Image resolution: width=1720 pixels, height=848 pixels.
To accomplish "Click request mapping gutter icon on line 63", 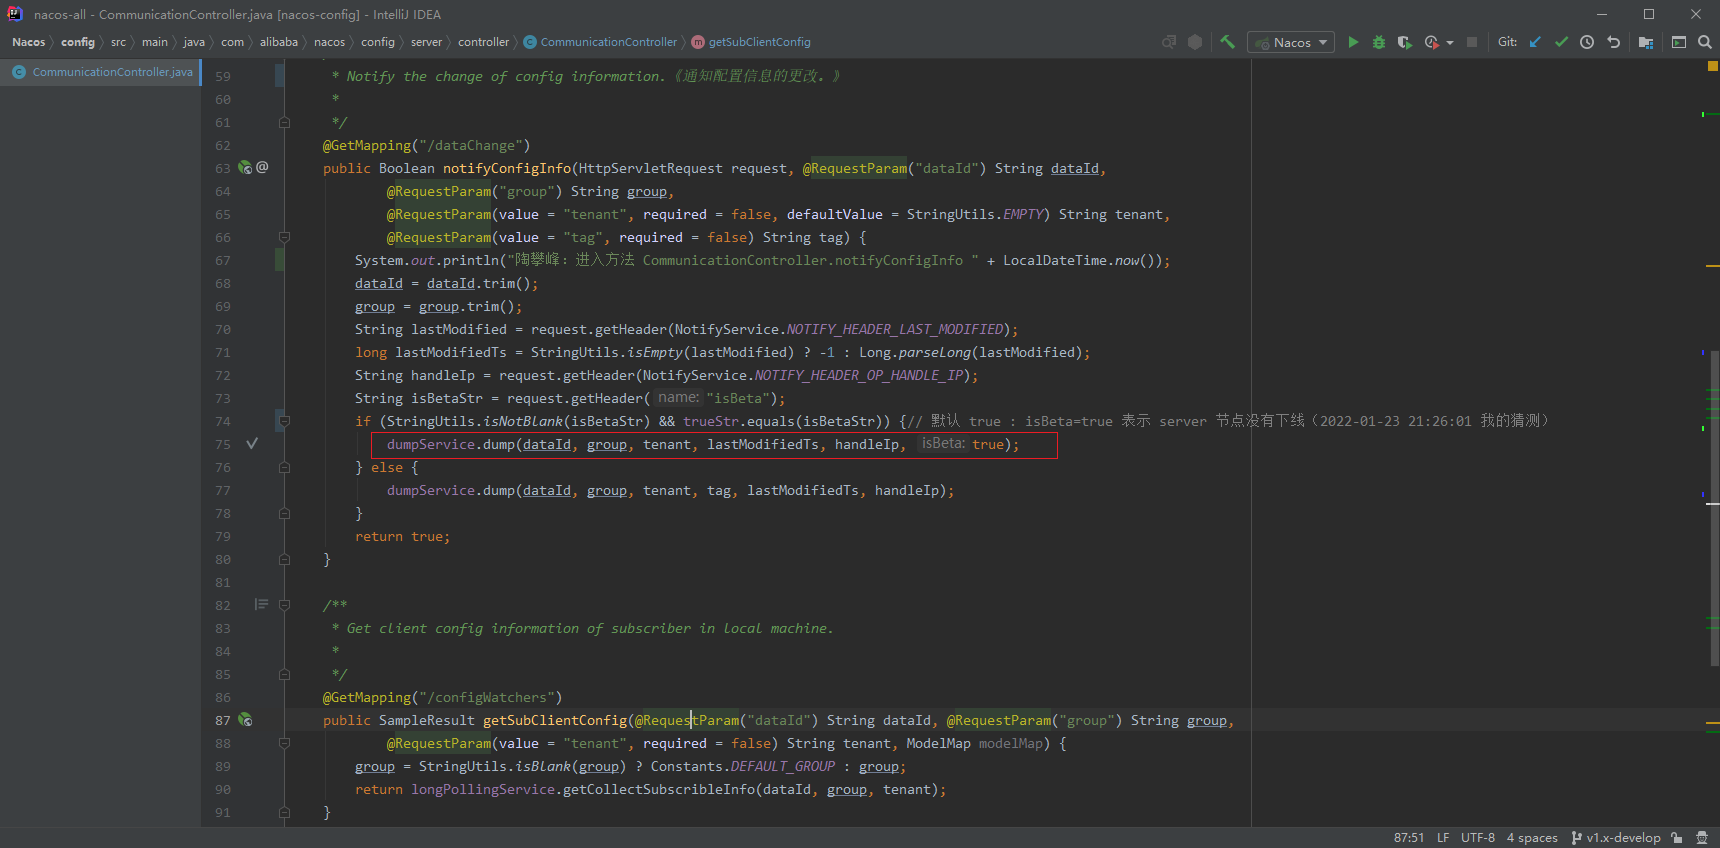I will tap(245, 168).
